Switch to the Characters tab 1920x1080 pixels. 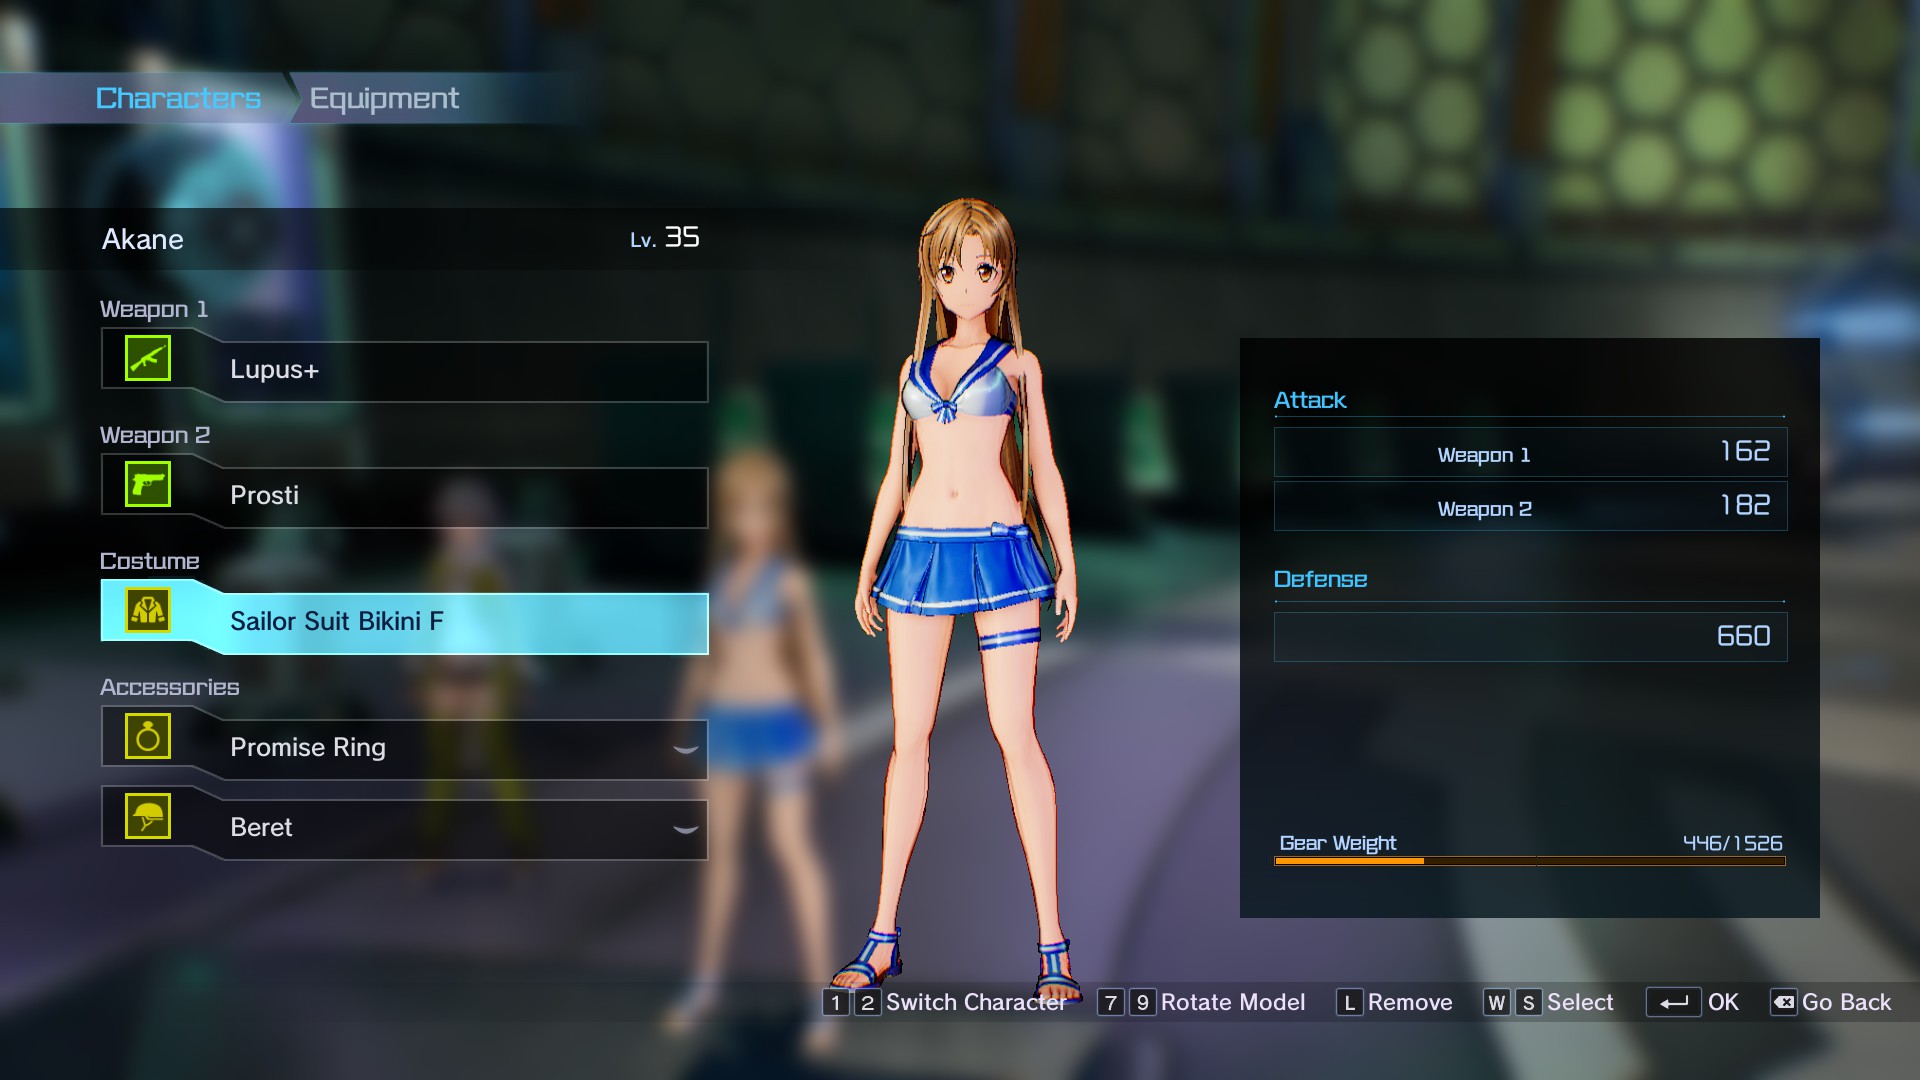tap(178, 98)
